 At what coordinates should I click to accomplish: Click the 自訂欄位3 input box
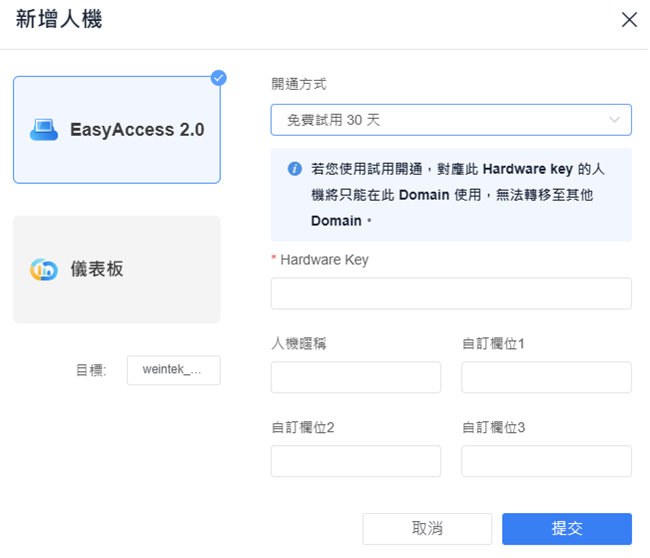546,461
